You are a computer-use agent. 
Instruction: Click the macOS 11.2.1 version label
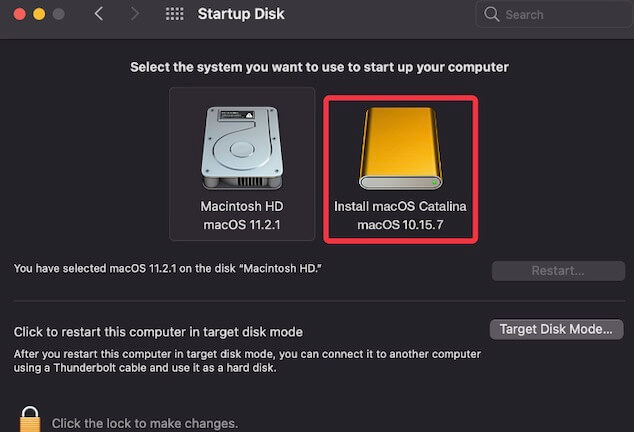[242, 224]
